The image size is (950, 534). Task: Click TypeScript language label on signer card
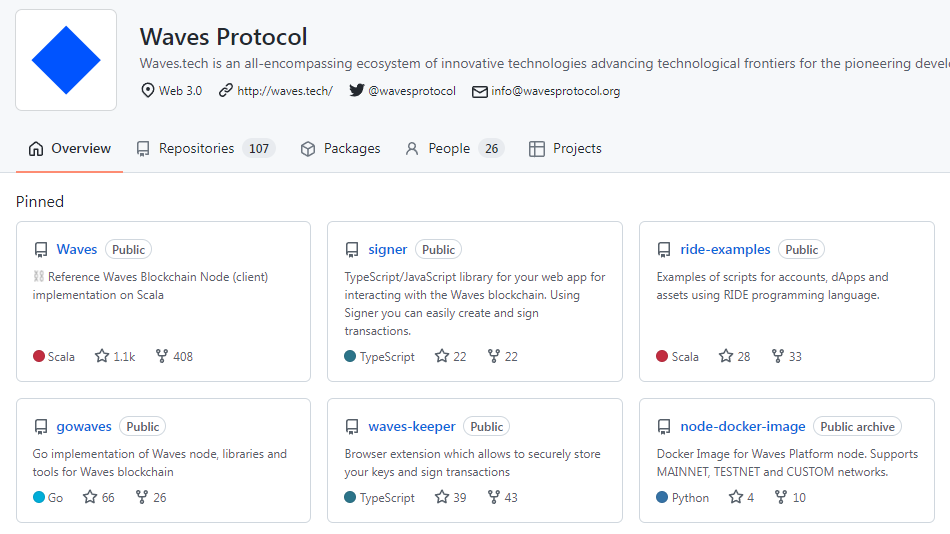point(387,356)
